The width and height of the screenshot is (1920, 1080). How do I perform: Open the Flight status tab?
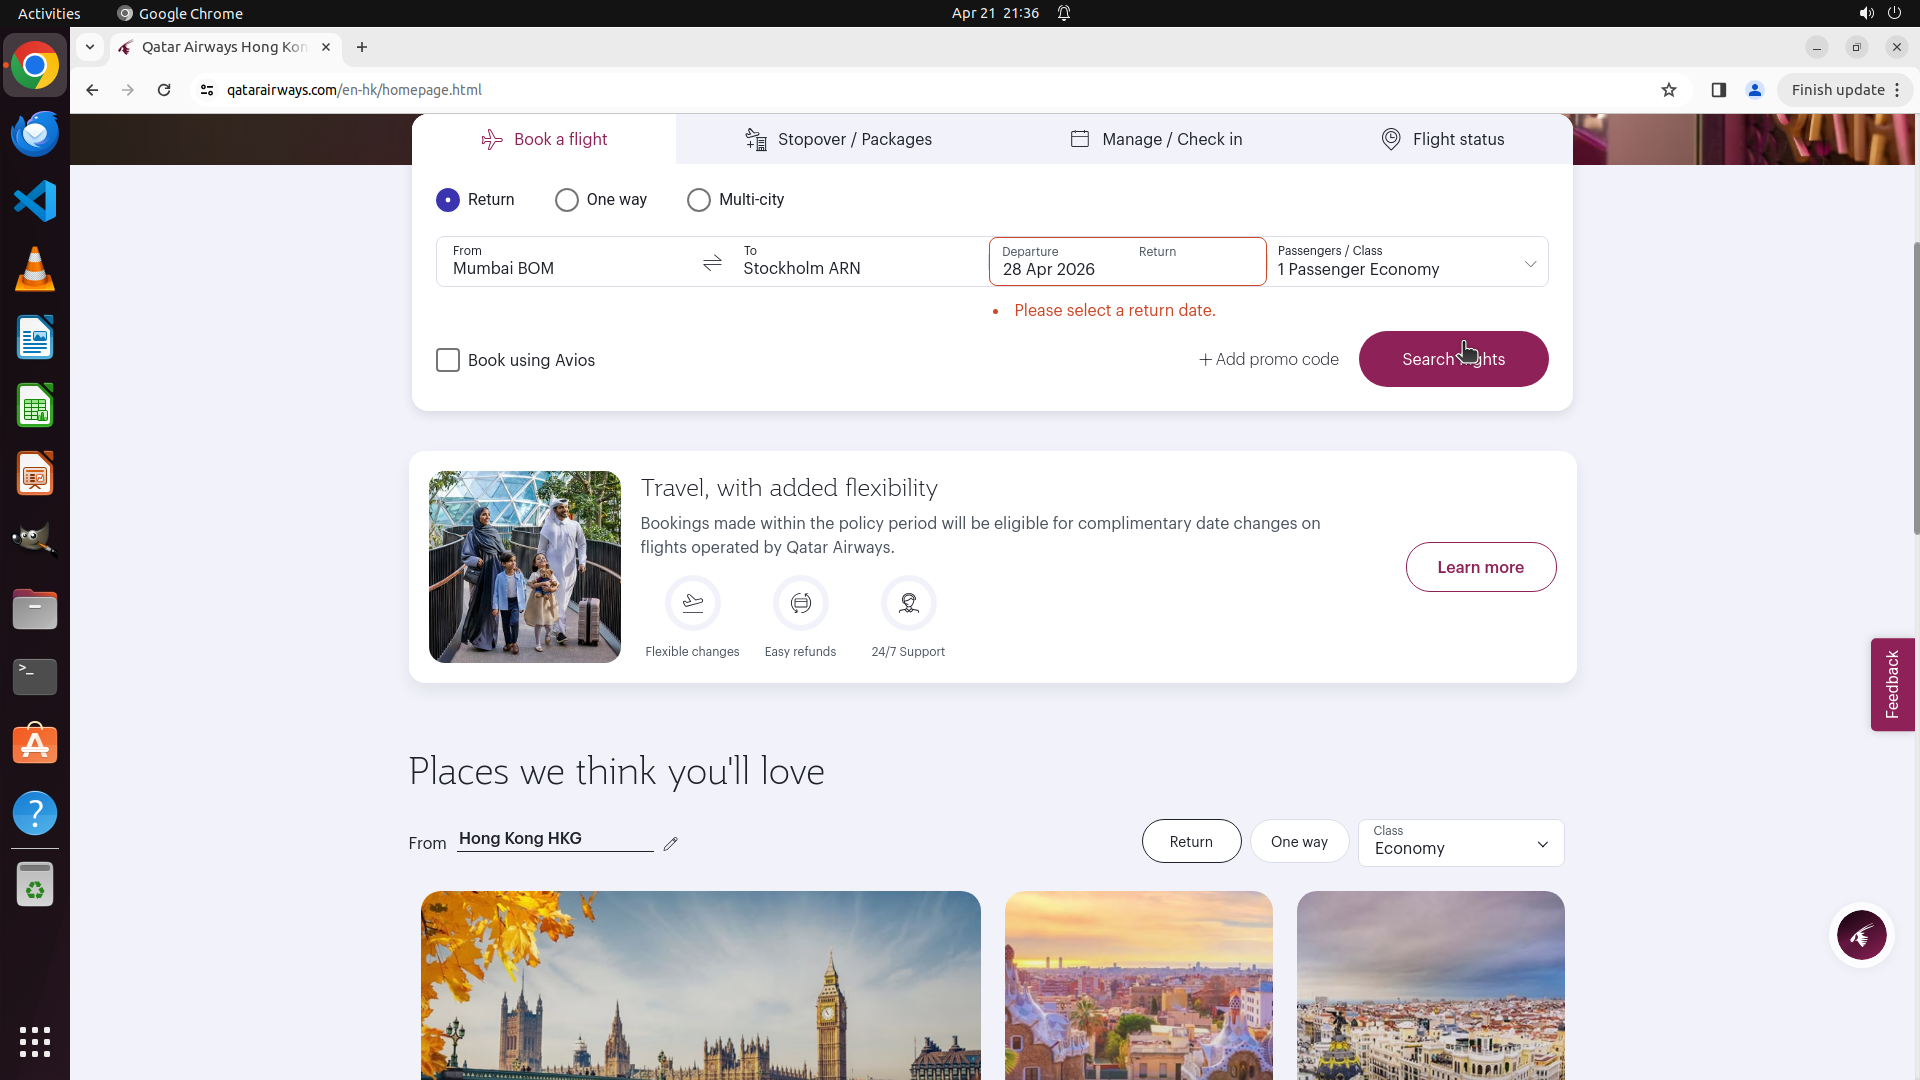point(1442,139)
